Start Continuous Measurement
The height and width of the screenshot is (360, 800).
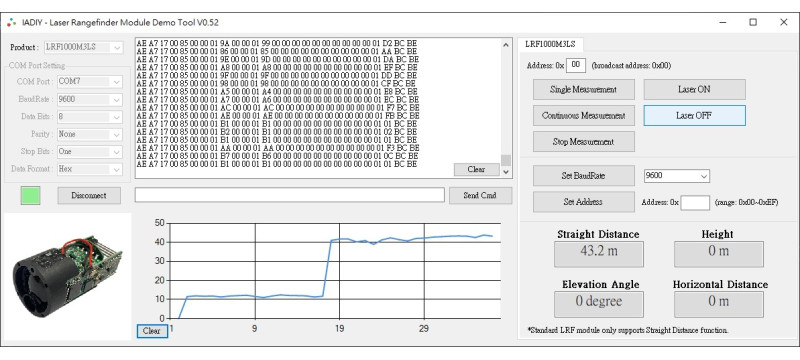pos(584,116)
